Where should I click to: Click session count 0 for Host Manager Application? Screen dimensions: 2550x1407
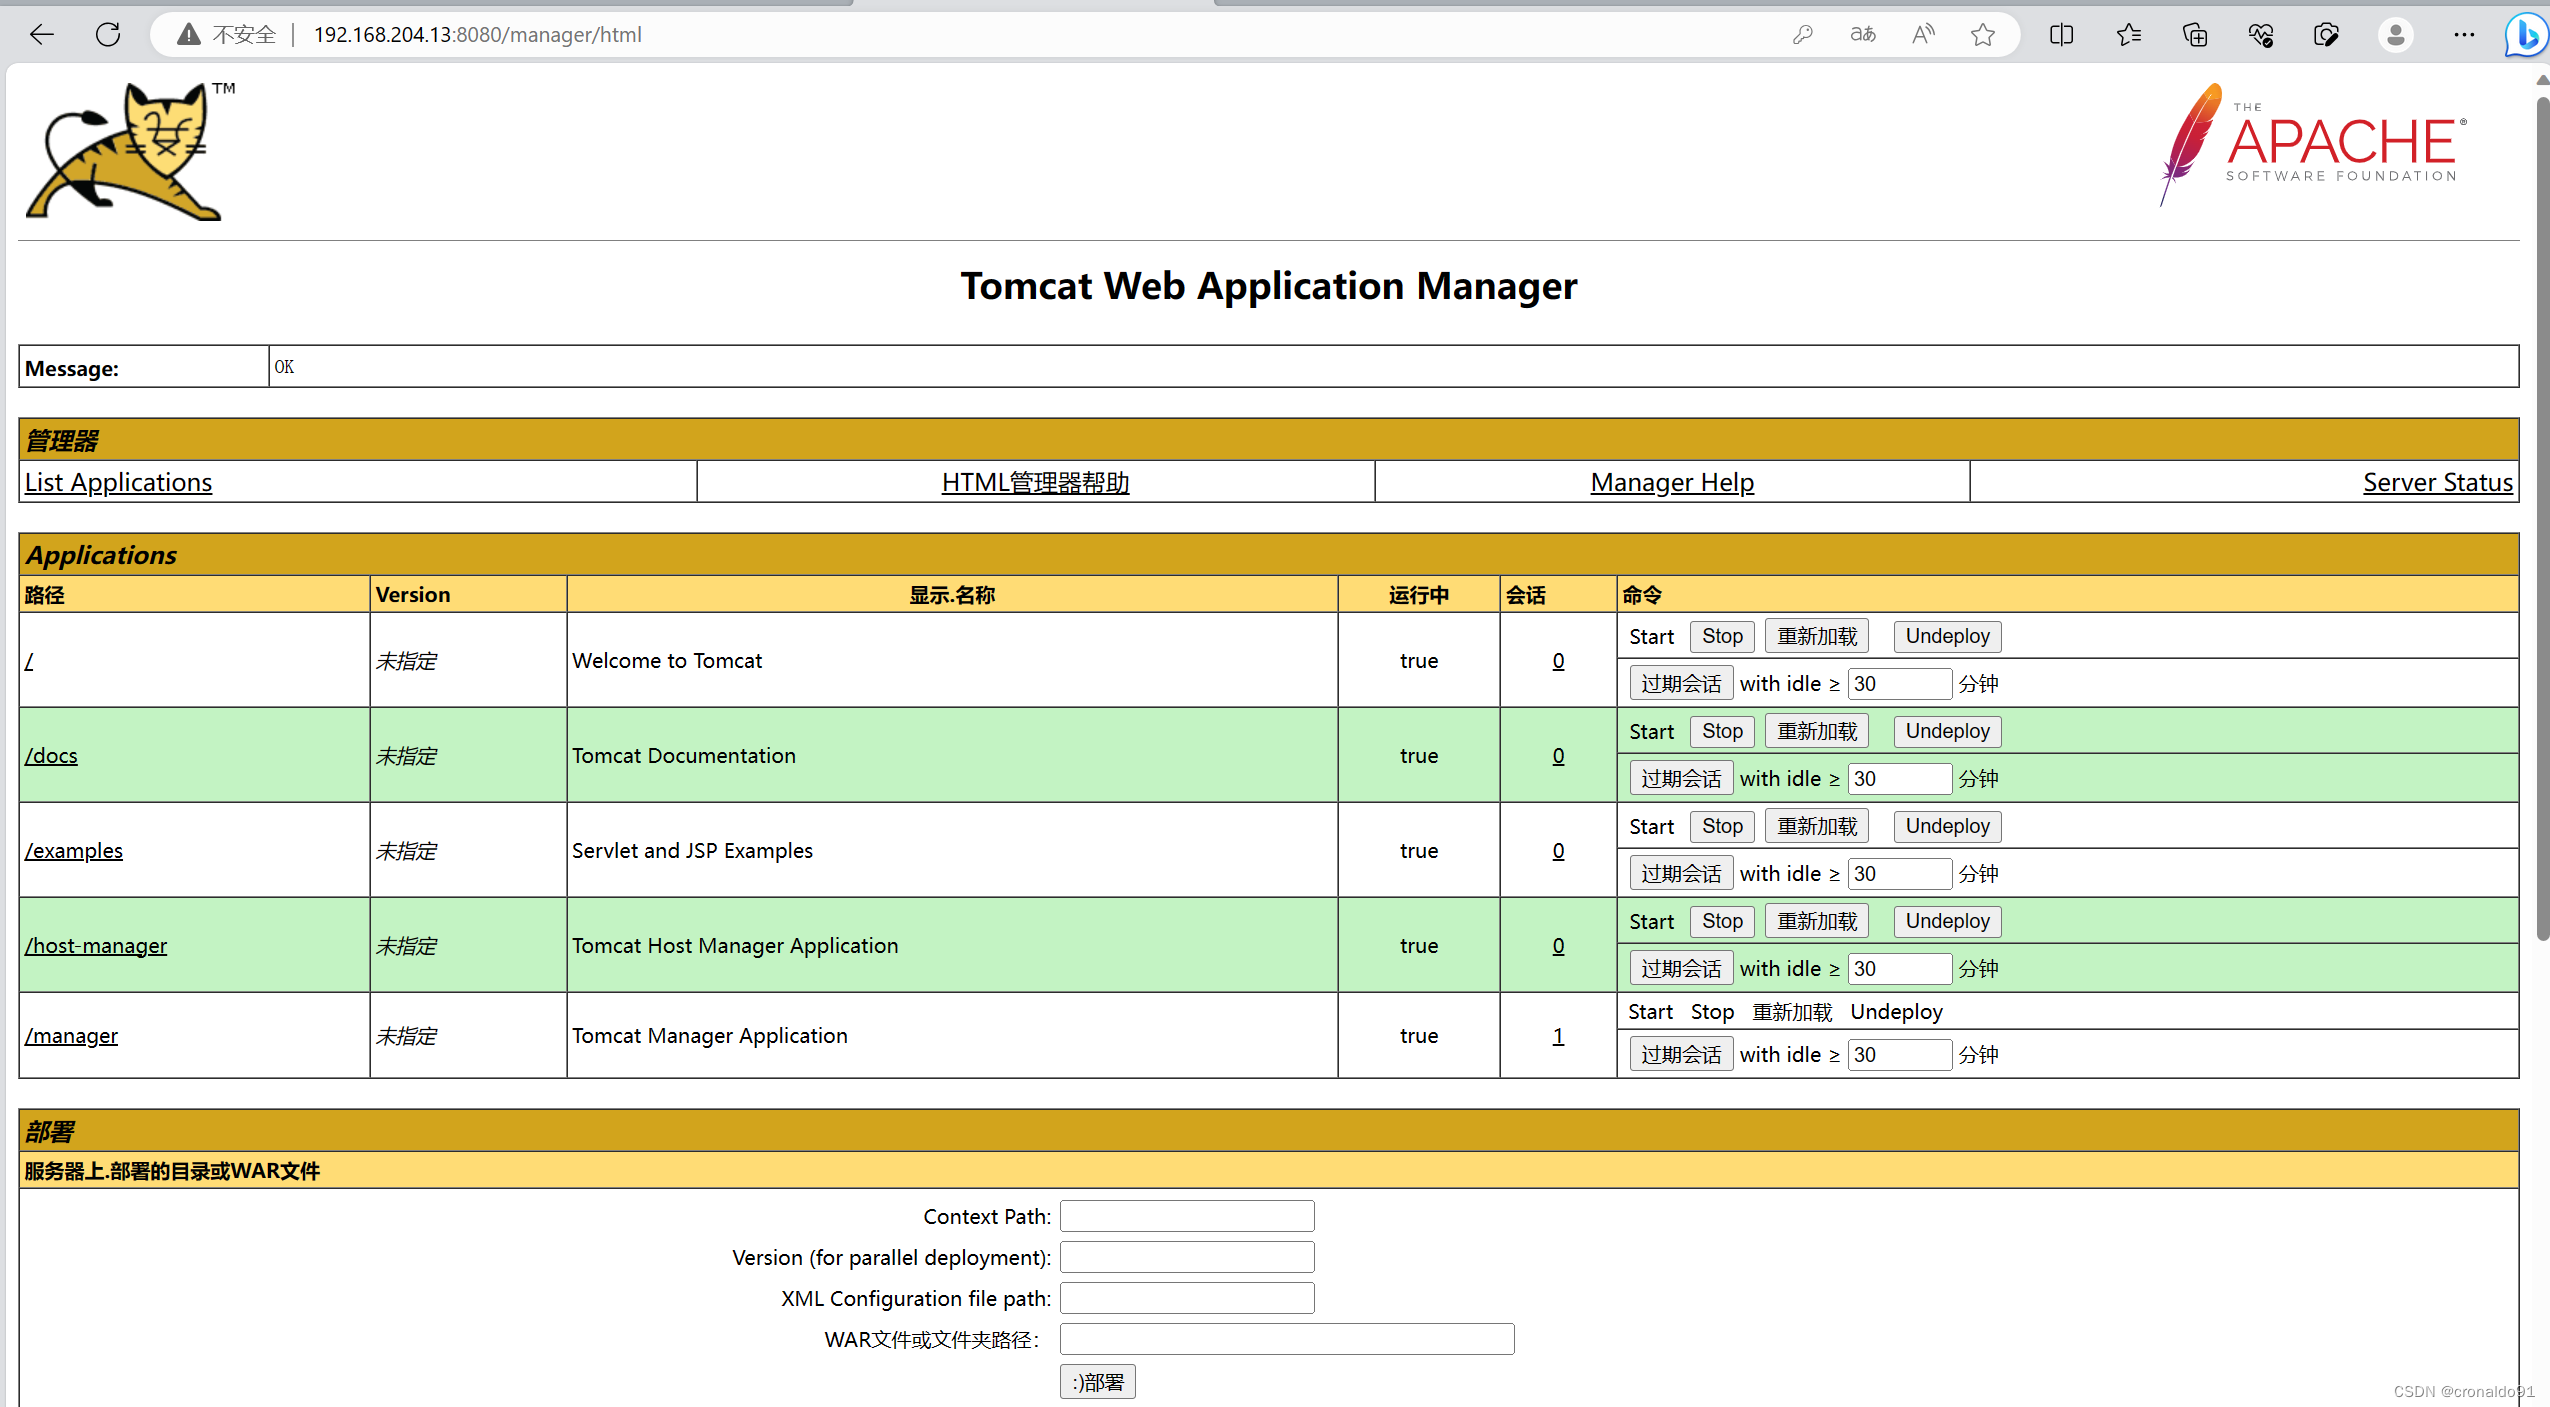(1558, 946)
